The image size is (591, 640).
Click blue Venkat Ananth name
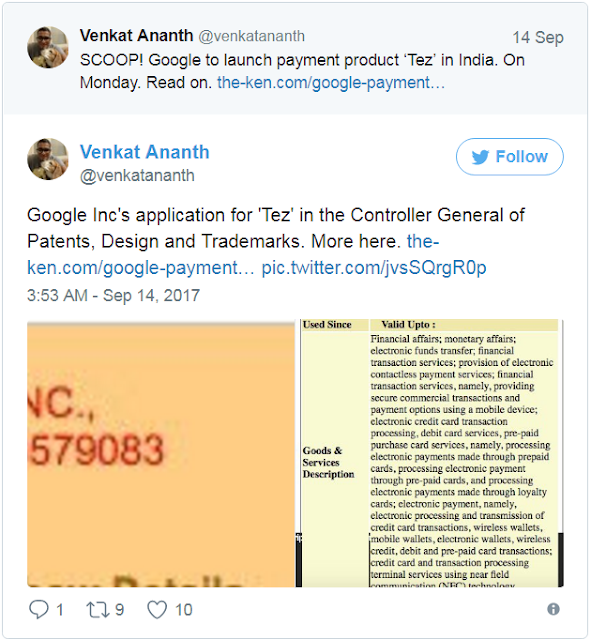pyautogui.click(x=144, y=152)
